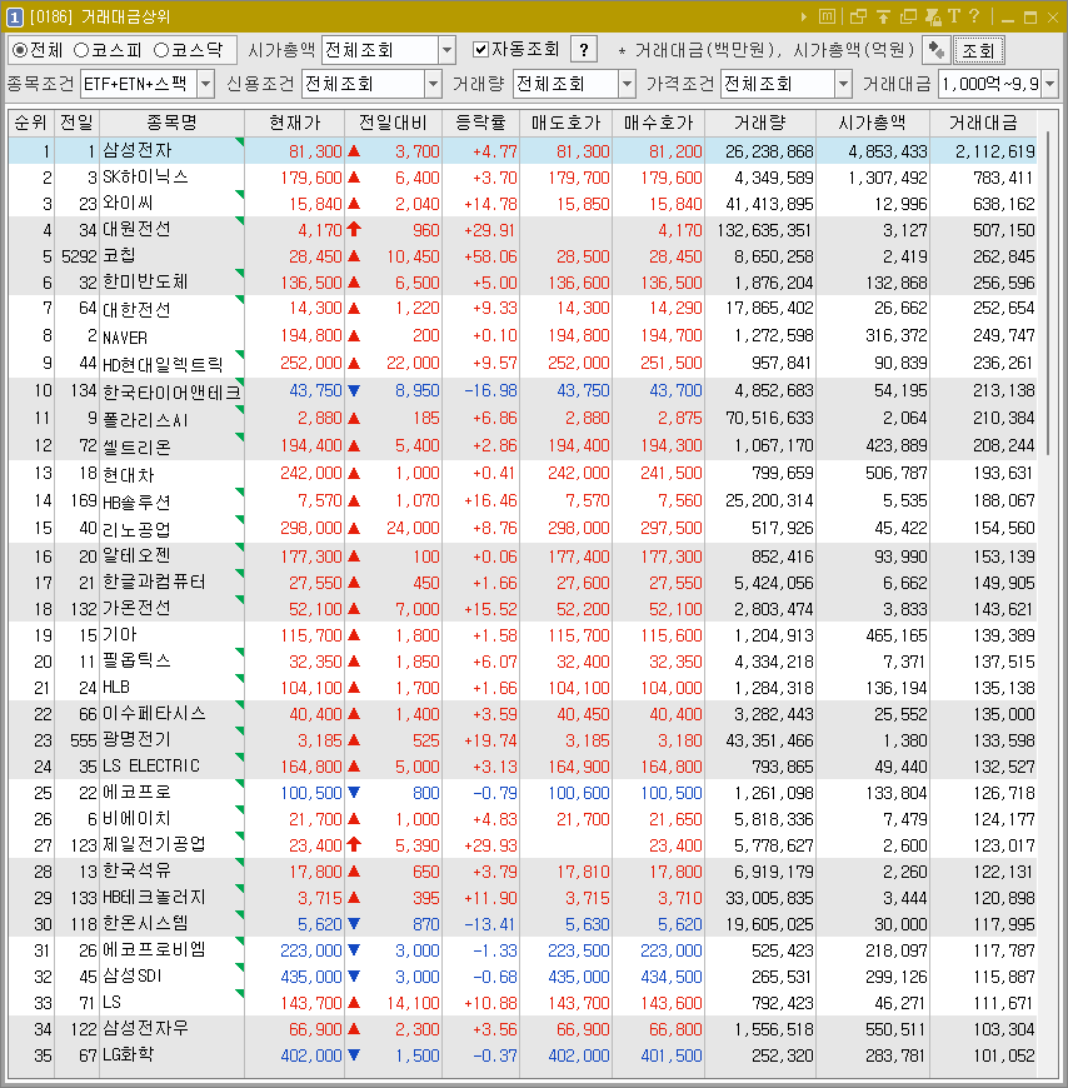Sort by the 종목명 column header
The width and height of the screenshot is (1068, 1088).
172,123
